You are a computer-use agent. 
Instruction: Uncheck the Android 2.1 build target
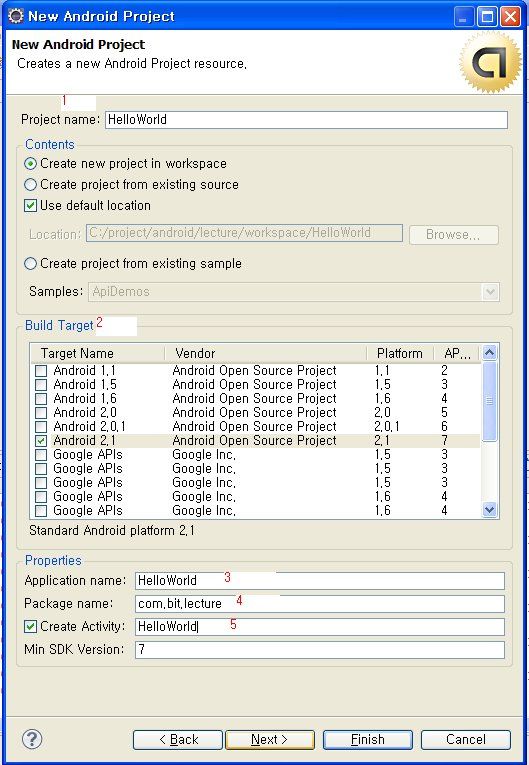(x=41, y=441)
